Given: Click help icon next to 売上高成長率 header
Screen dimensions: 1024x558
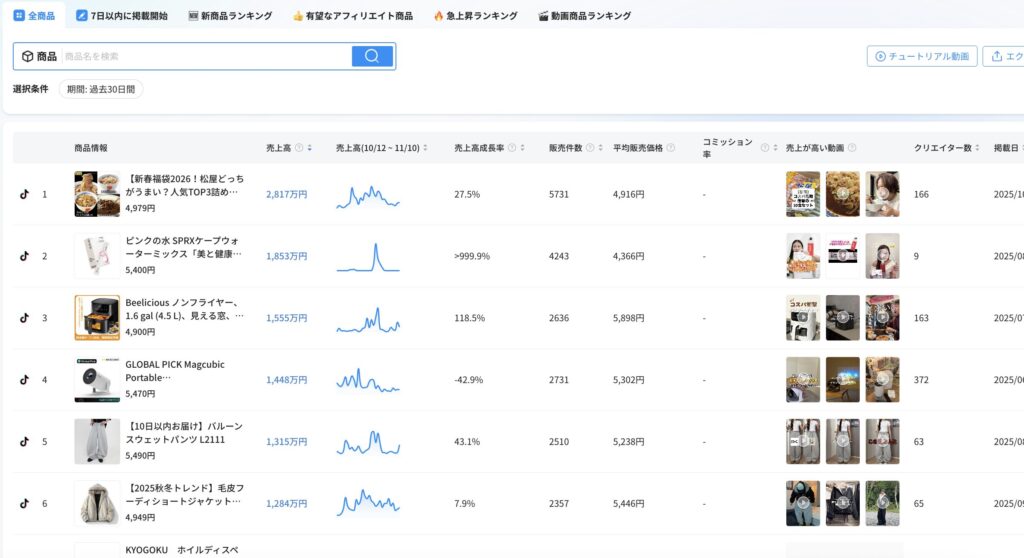Looking at the screenshot, I should 512,148.
